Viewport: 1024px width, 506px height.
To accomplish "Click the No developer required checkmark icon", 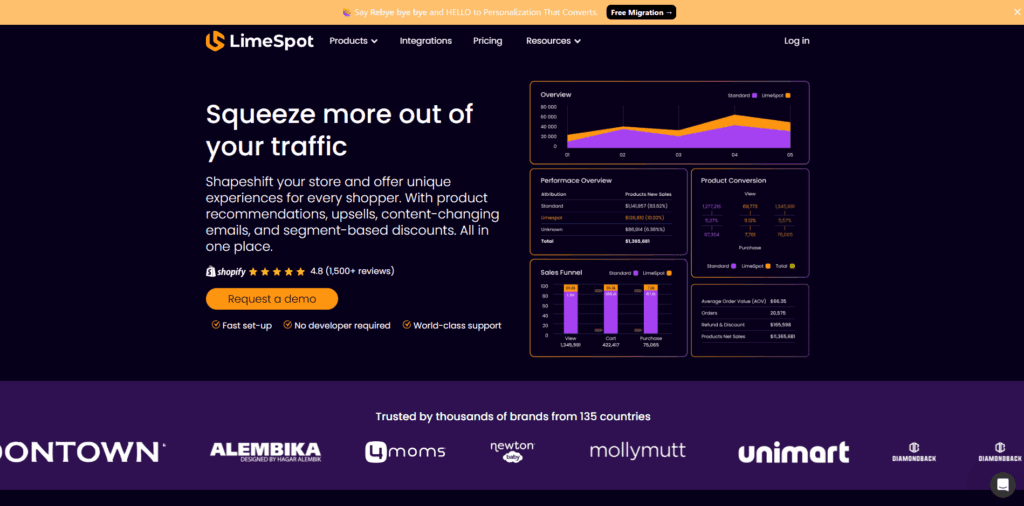I will tap(287, 324).
